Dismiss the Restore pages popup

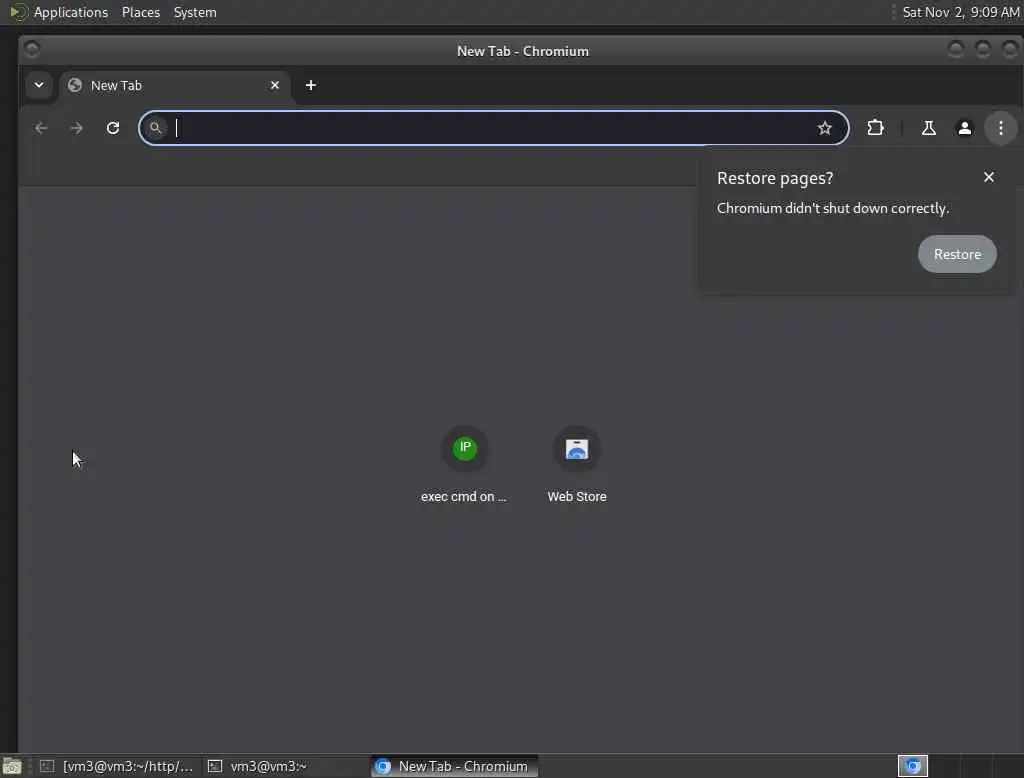pos(988,177)
